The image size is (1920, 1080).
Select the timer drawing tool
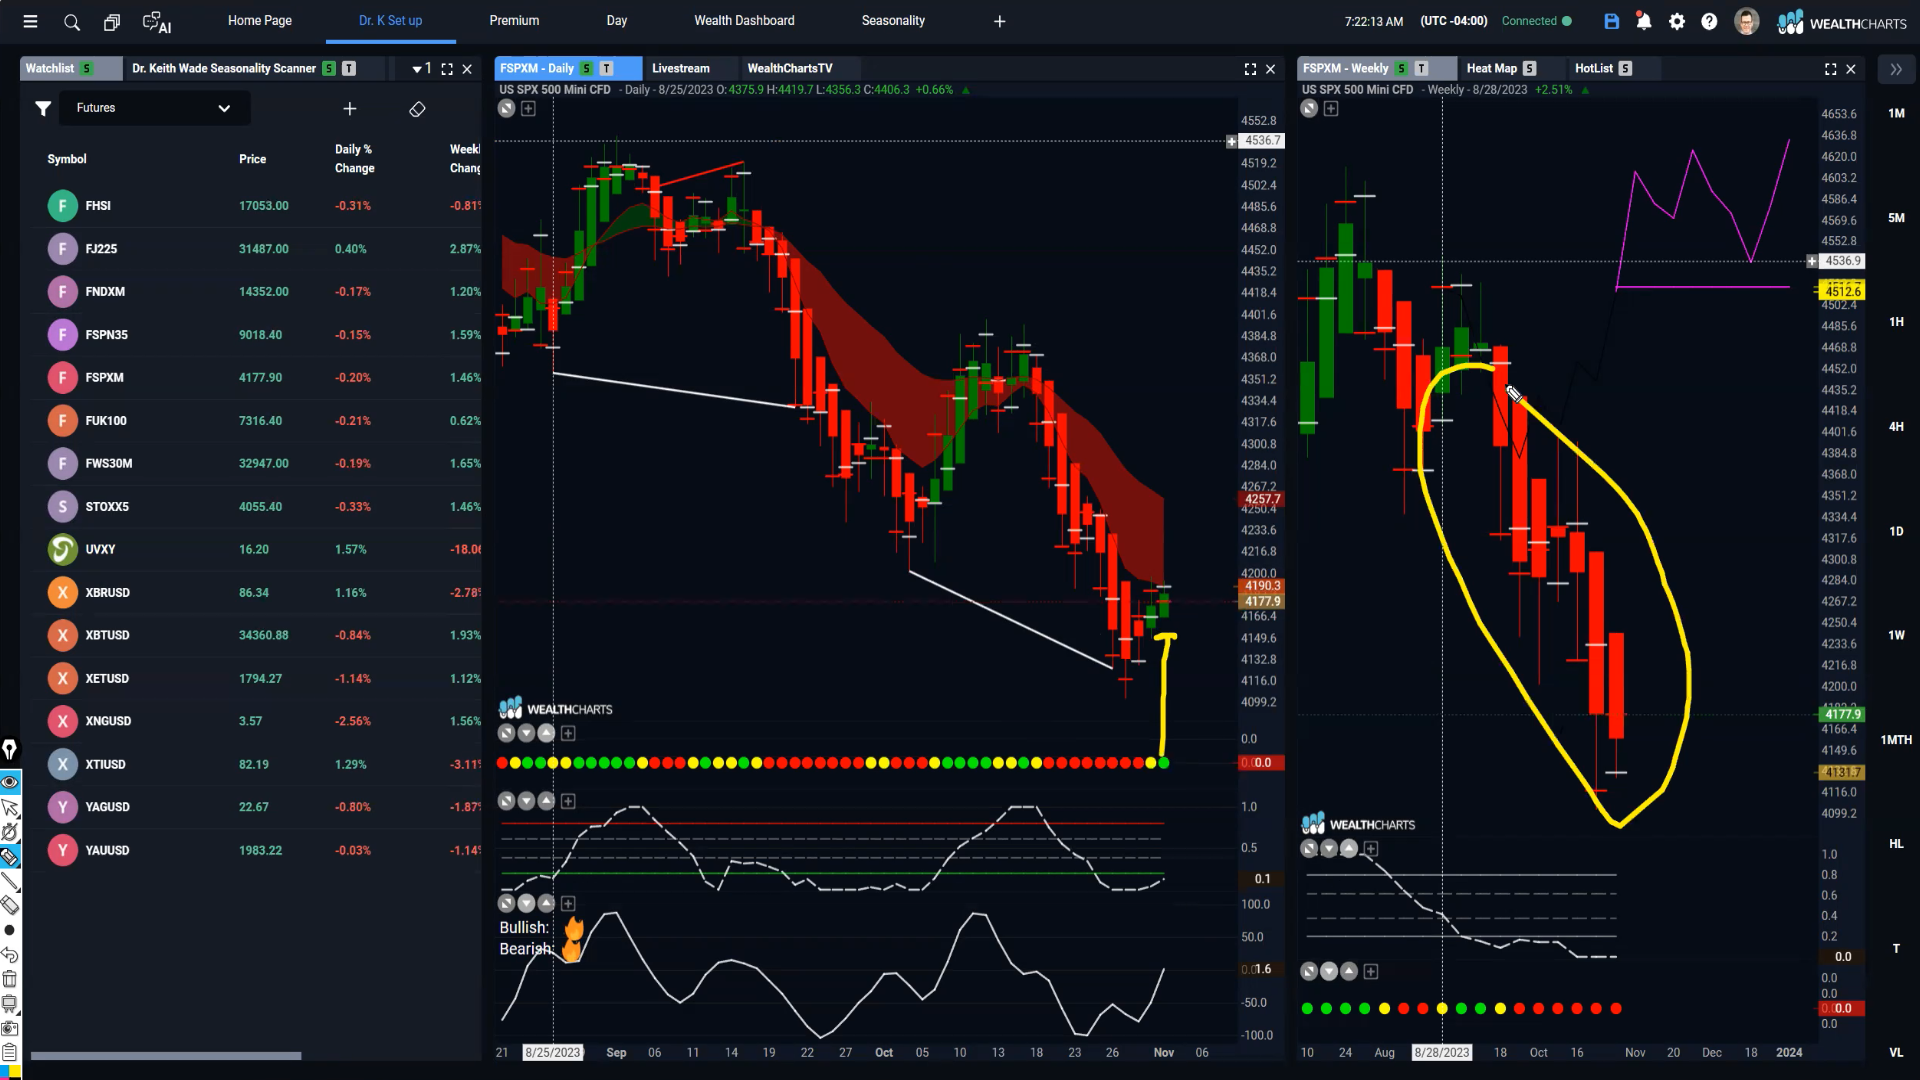[10, 832]
